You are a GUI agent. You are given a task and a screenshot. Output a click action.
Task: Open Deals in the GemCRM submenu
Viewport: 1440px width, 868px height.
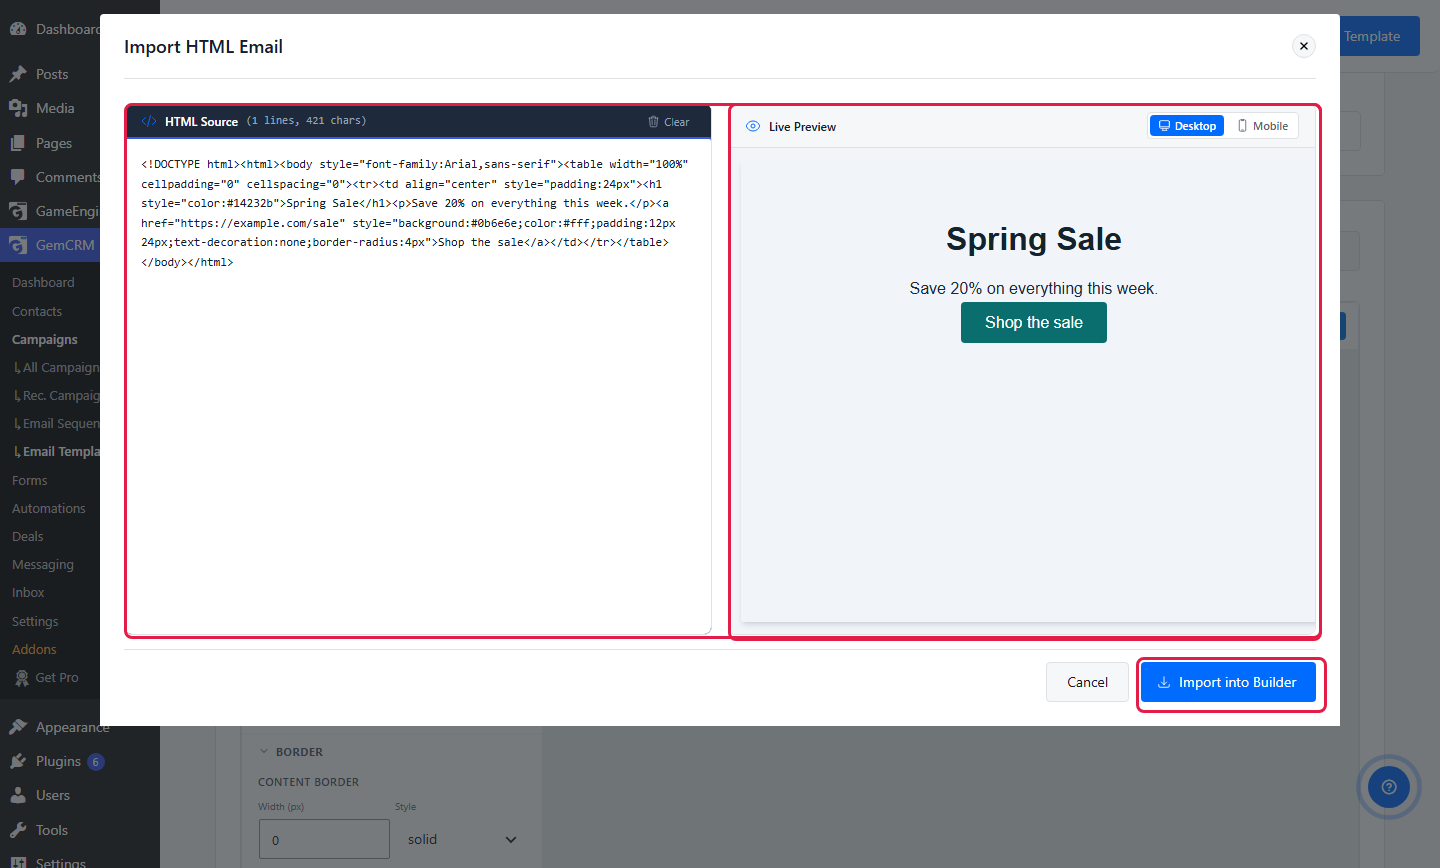pos(28,537)
